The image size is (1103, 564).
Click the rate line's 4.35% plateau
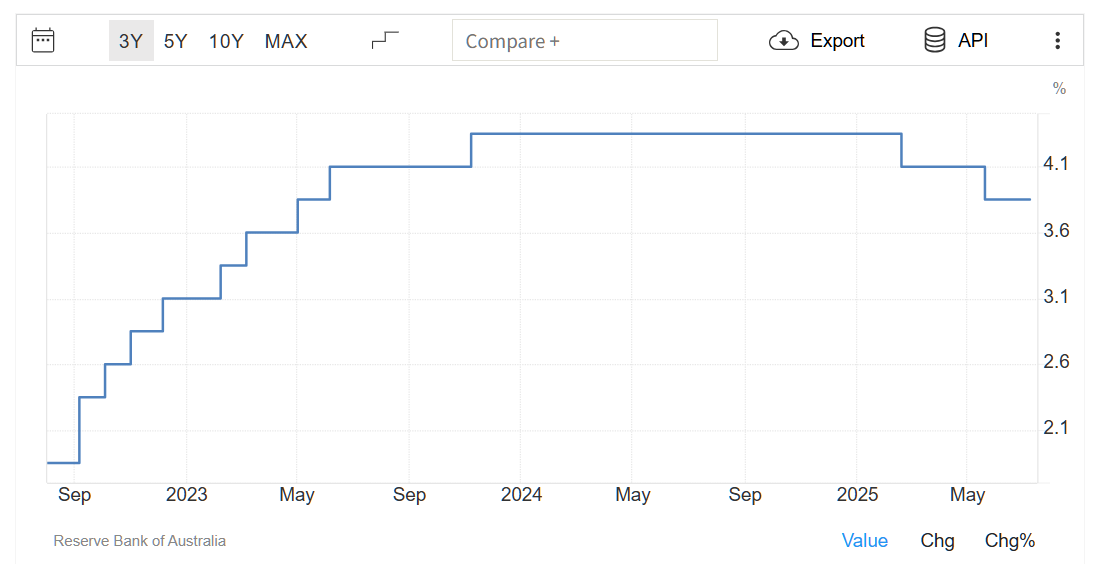tap(685, 134)
